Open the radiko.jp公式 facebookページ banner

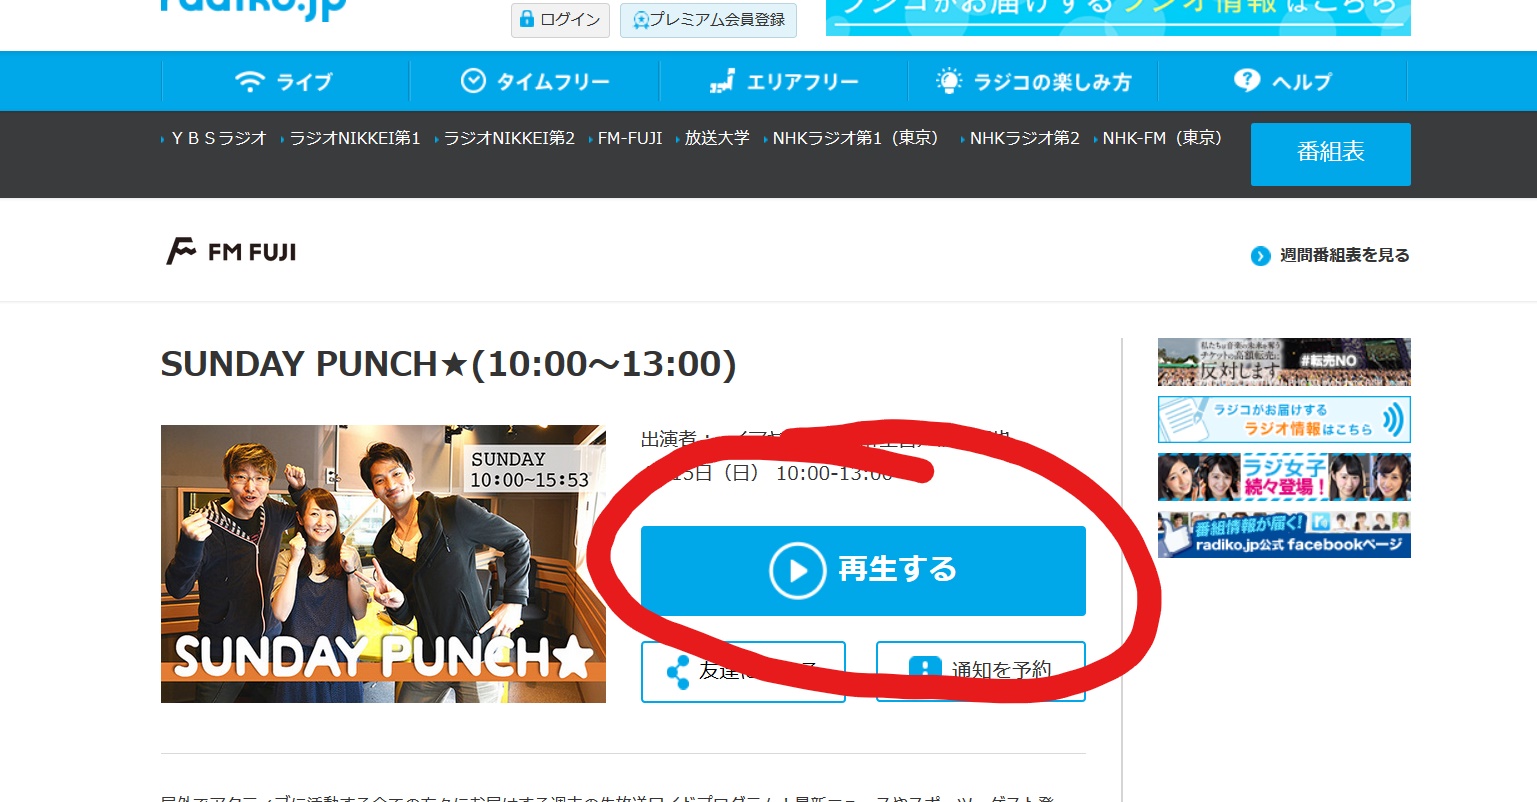1284,534
